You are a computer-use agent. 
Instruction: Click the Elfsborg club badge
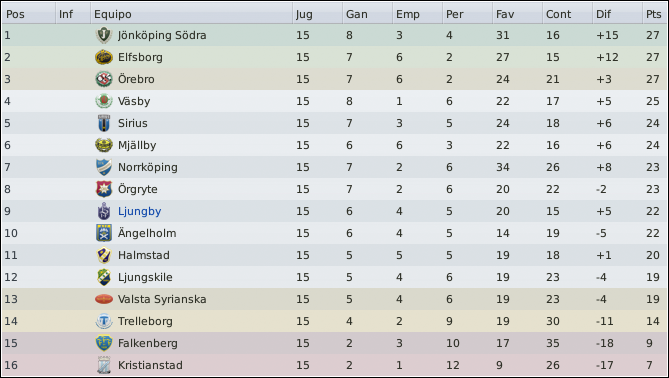coord(104,57)
